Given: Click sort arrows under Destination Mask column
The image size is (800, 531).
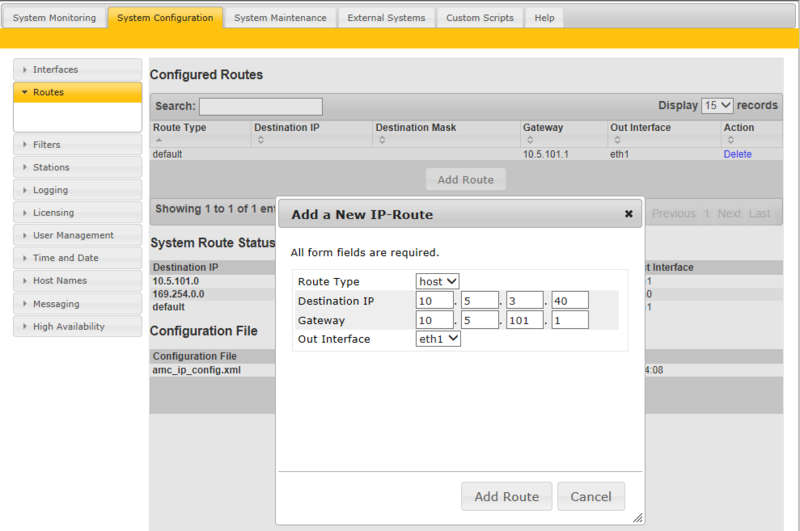Looking at the screenshot, I should 381,140.
